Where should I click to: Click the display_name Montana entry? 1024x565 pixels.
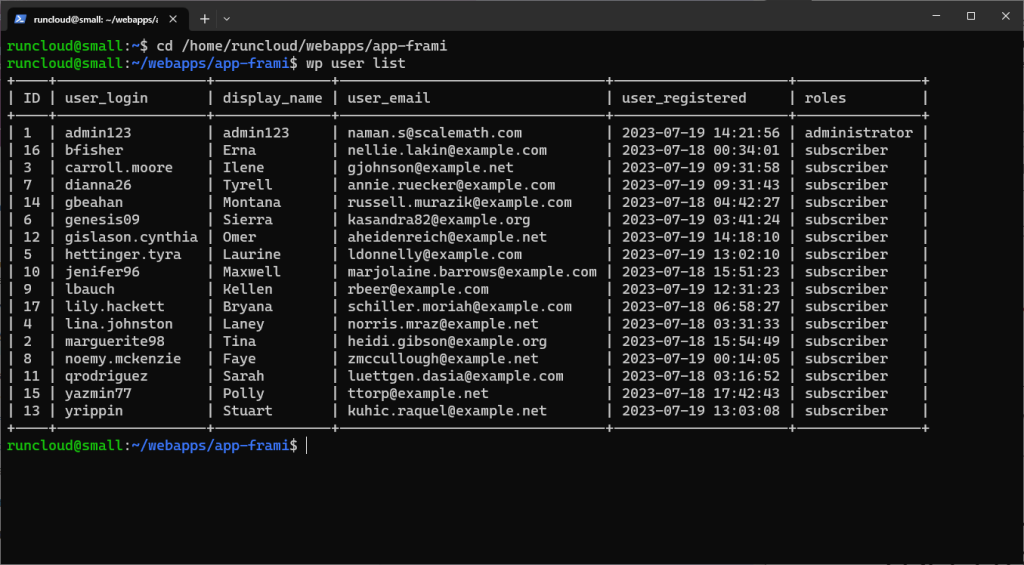coord(252,202)
